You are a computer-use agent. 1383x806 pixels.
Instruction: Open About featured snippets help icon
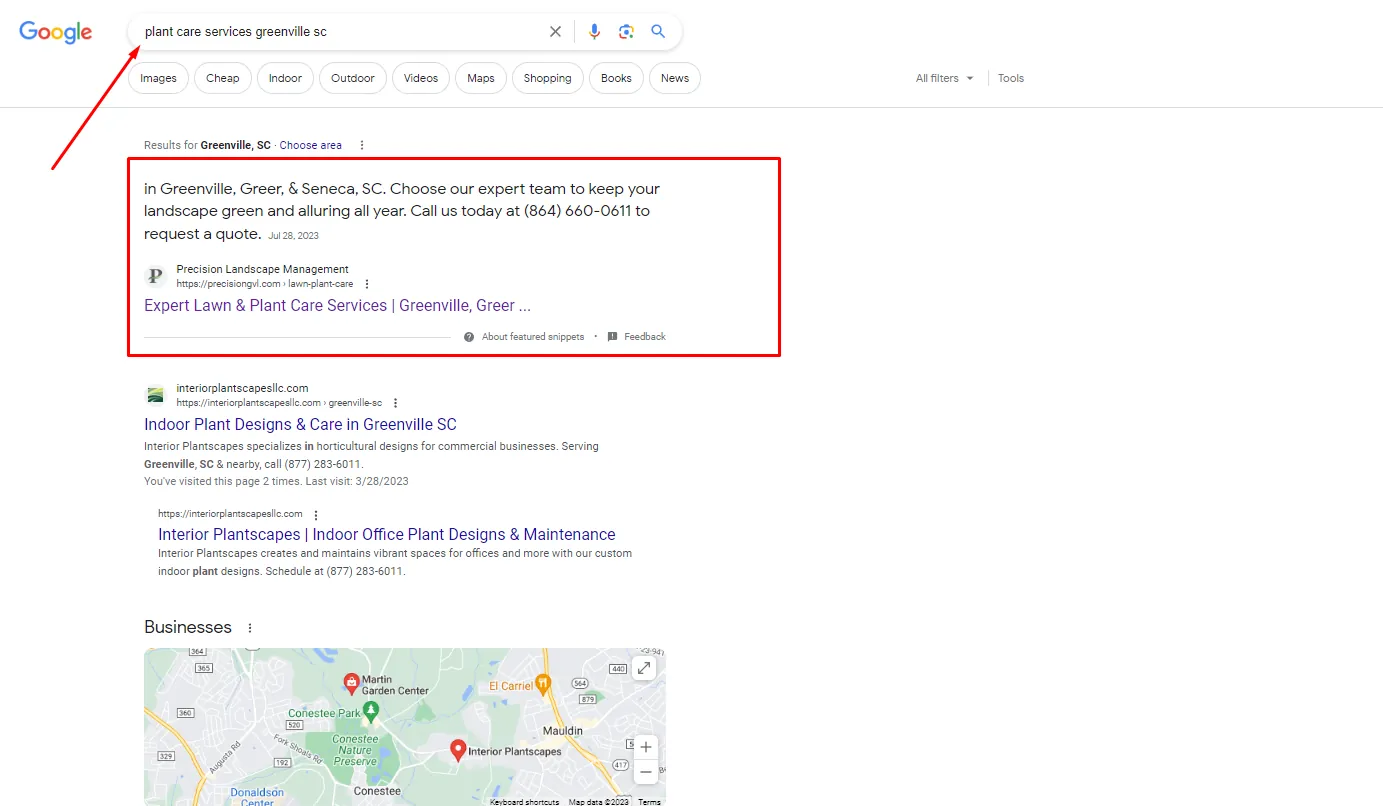click(469, 337)
